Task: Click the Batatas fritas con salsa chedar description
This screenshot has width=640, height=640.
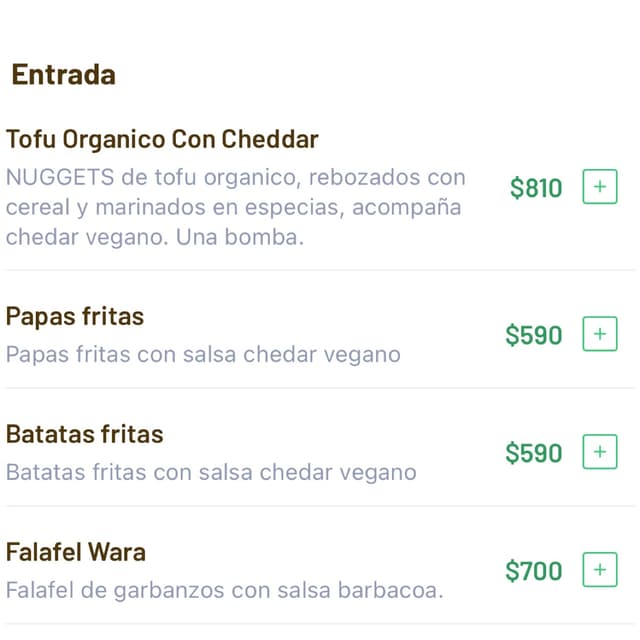Action: tap(211, 472)
